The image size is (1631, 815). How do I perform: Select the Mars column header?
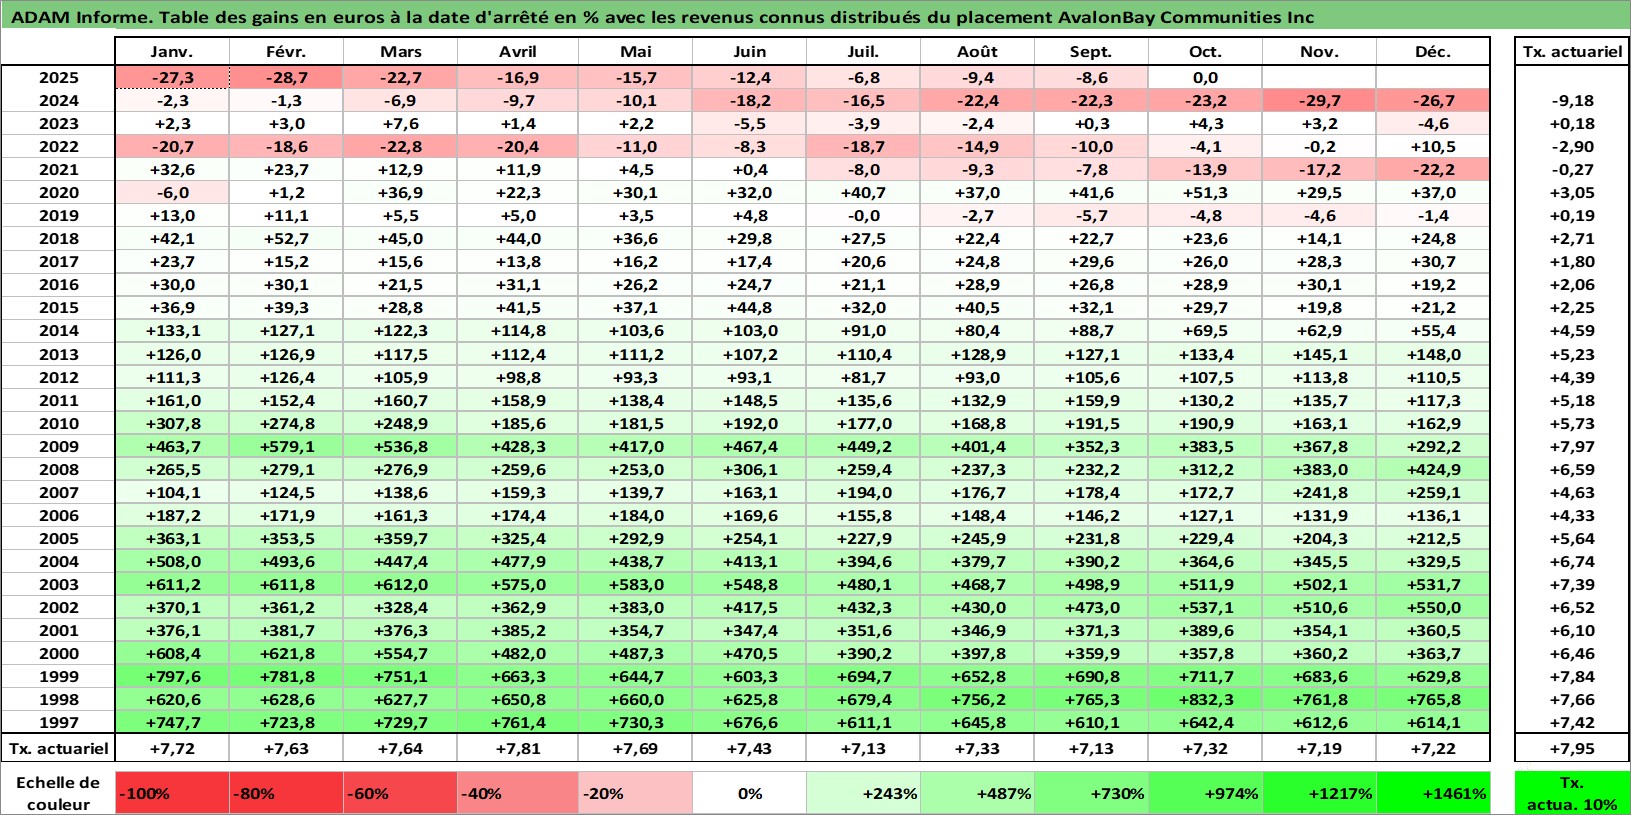click(400, 52)
